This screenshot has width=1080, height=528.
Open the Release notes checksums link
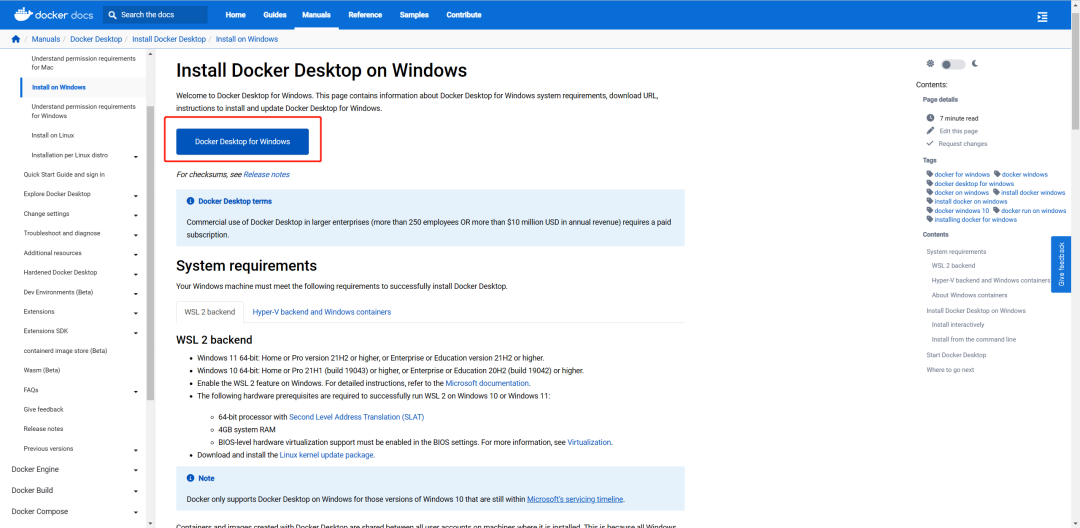(x=267, y=174)
